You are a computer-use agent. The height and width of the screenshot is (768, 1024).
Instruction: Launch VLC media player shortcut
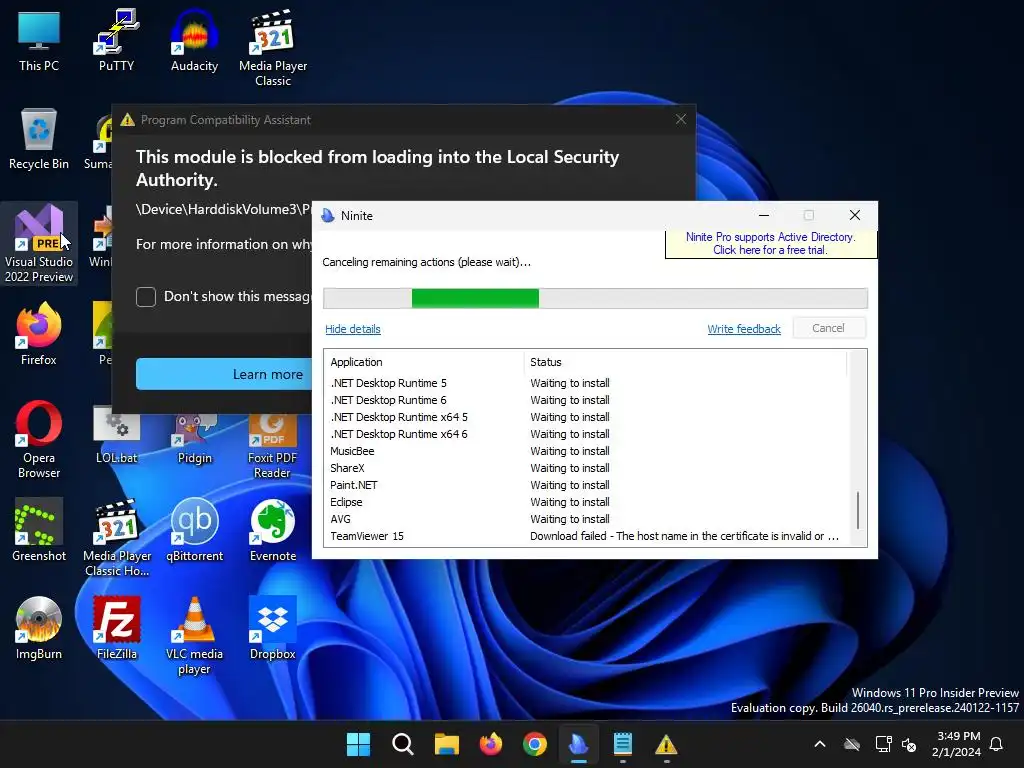194,636
